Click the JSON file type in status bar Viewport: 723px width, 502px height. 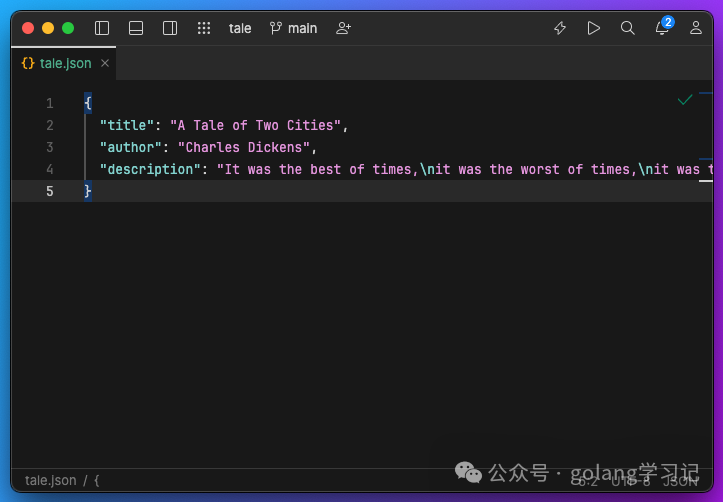coord(680,482)
